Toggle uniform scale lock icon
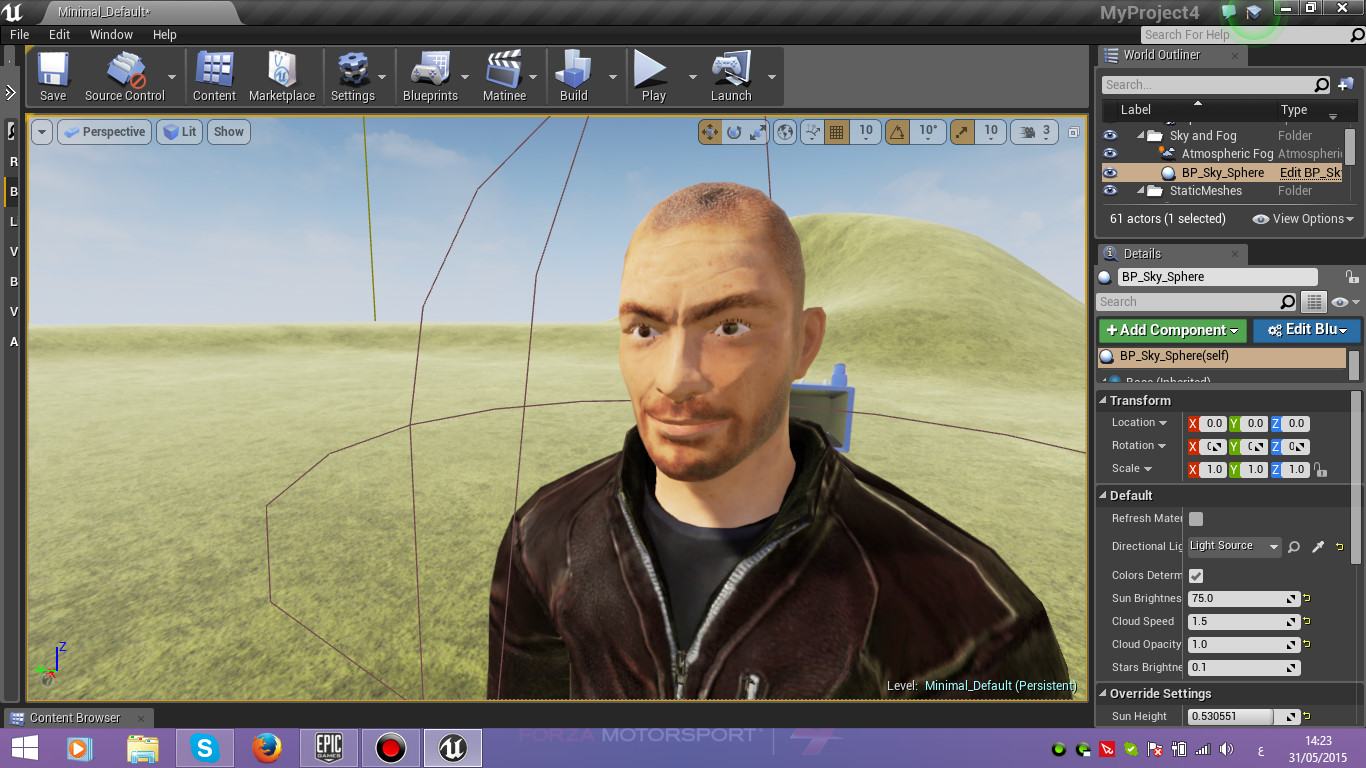Viewport: 1366px width, 768px height. 1321,470
